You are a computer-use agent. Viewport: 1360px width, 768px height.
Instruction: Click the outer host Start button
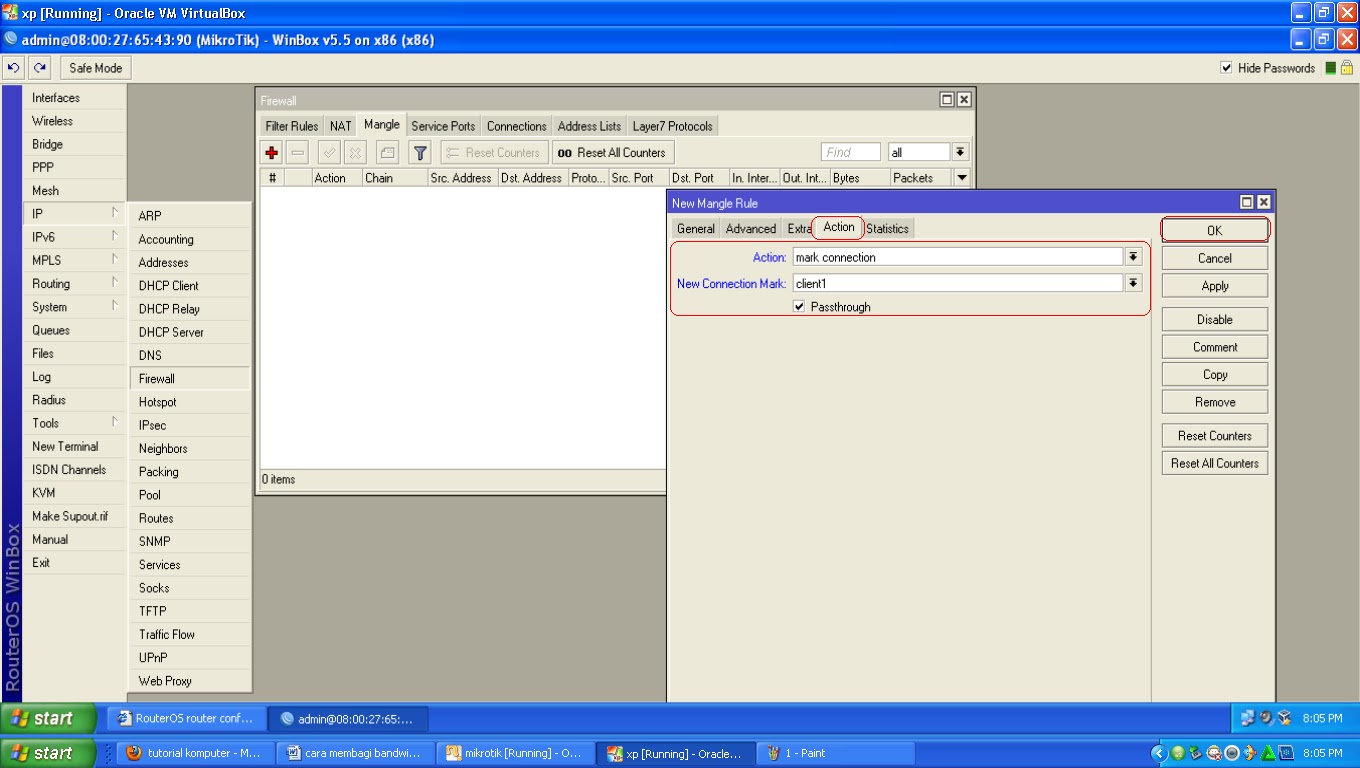(x=49, y=753)
